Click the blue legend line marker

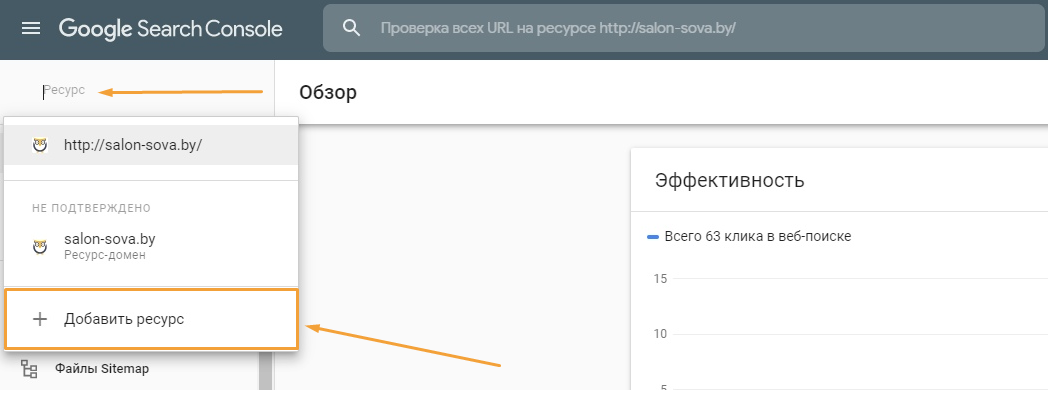653,237
